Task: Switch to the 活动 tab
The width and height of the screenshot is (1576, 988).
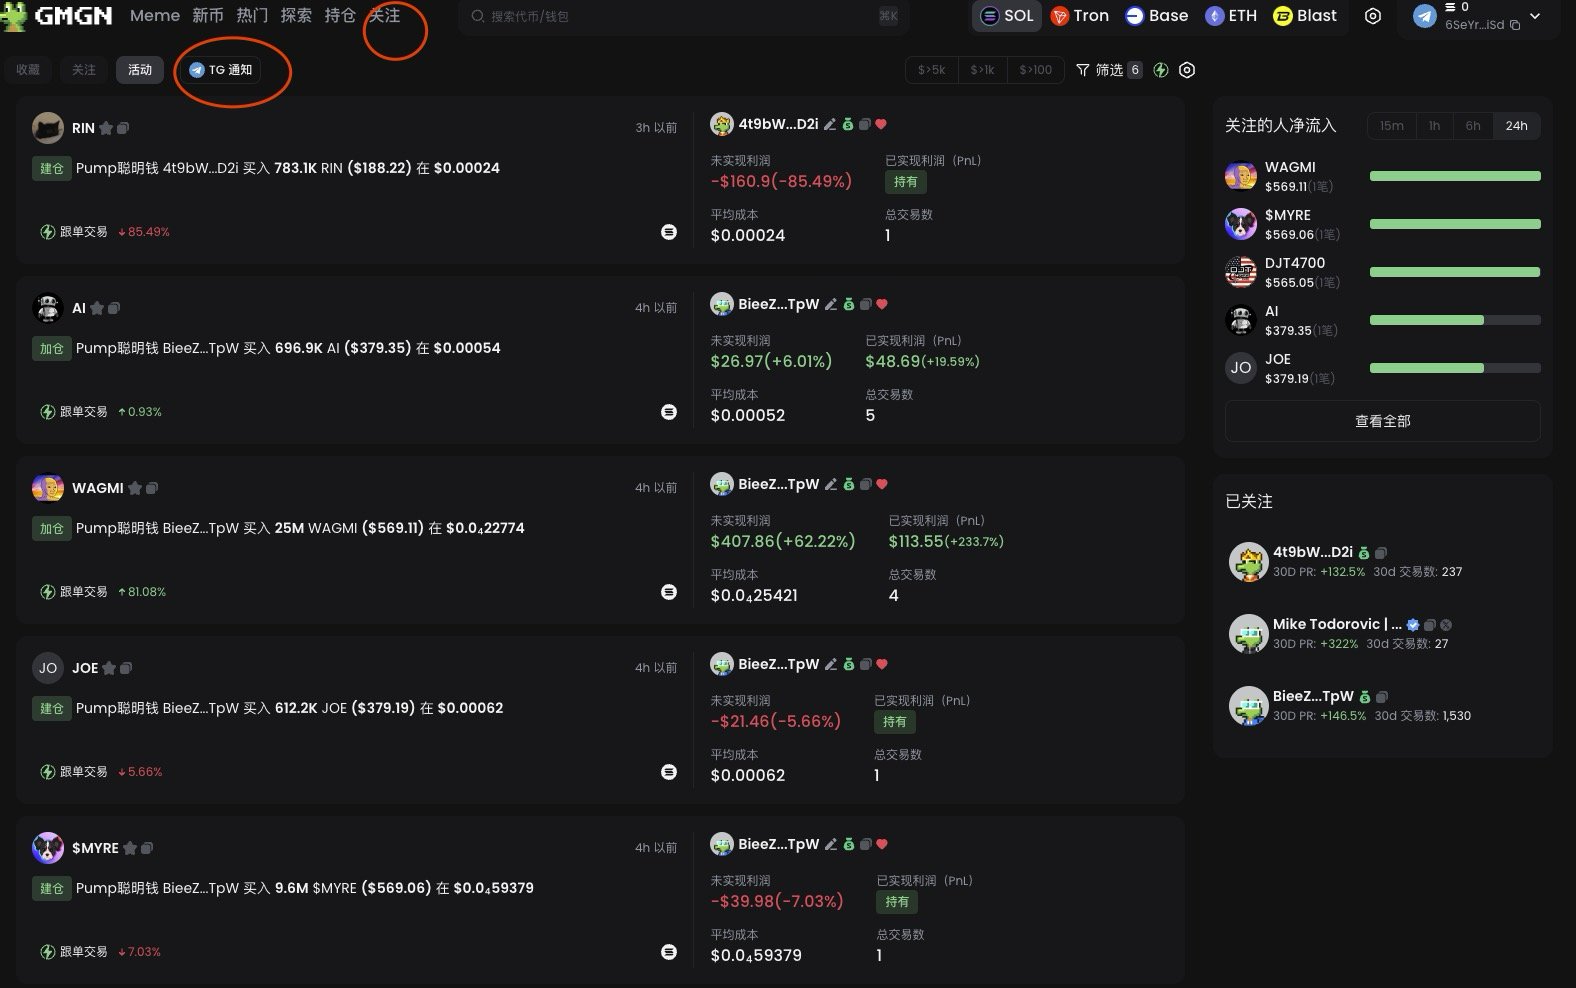Action: [140, 70]
